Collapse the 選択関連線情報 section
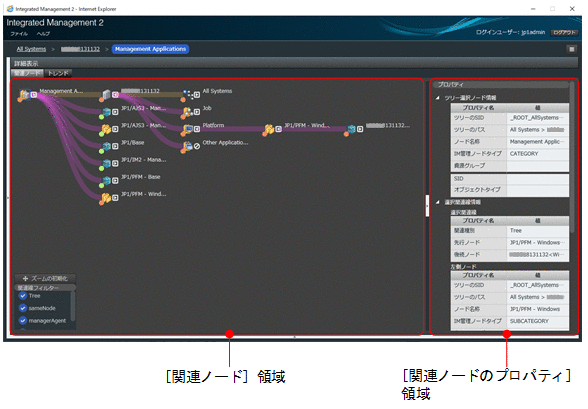 pyautogui.click(x=438, y=202)
